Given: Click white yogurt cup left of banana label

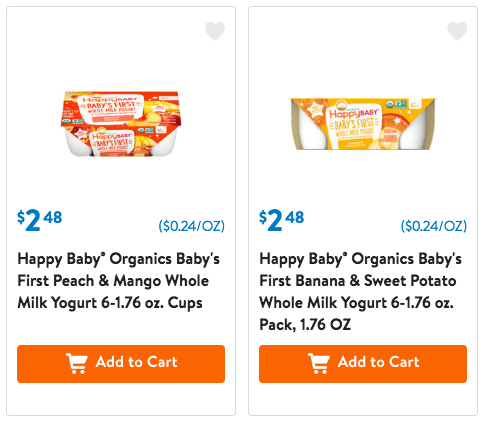Looking at the screenshot, I should 313,130.
